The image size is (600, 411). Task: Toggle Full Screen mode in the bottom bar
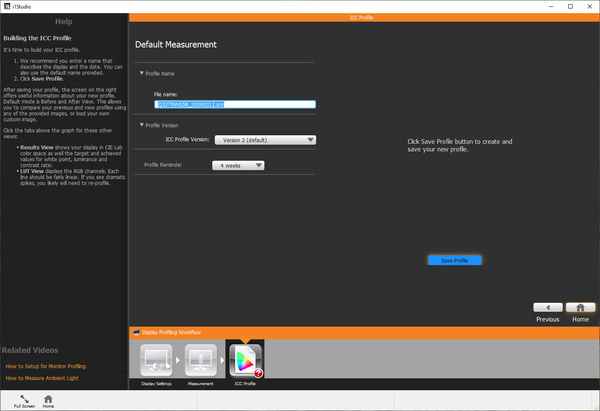24,400
